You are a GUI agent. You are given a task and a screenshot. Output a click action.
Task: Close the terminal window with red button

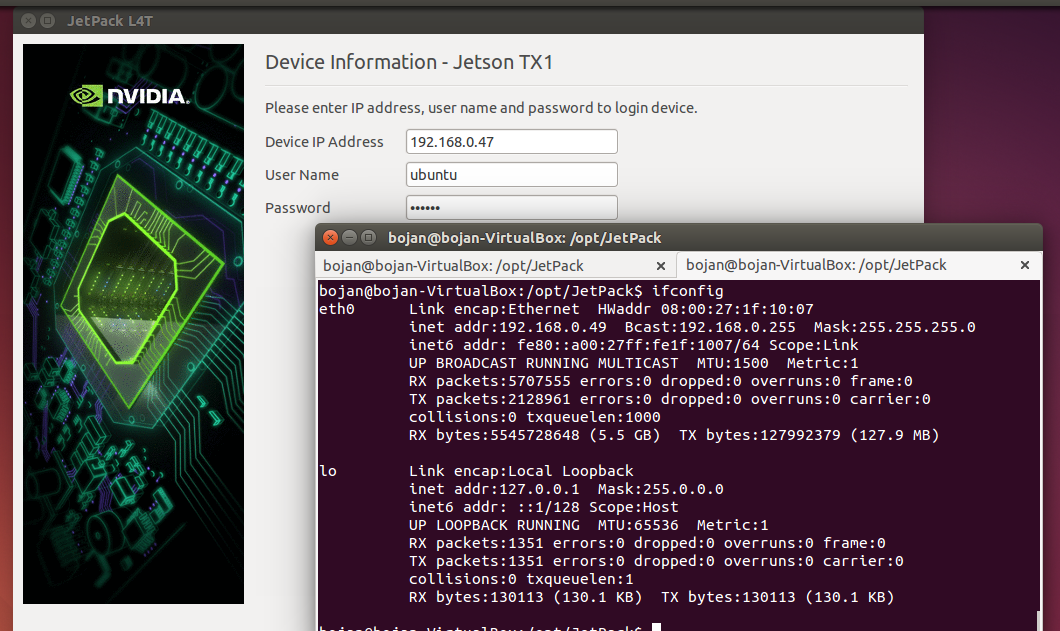pos(330,237)
